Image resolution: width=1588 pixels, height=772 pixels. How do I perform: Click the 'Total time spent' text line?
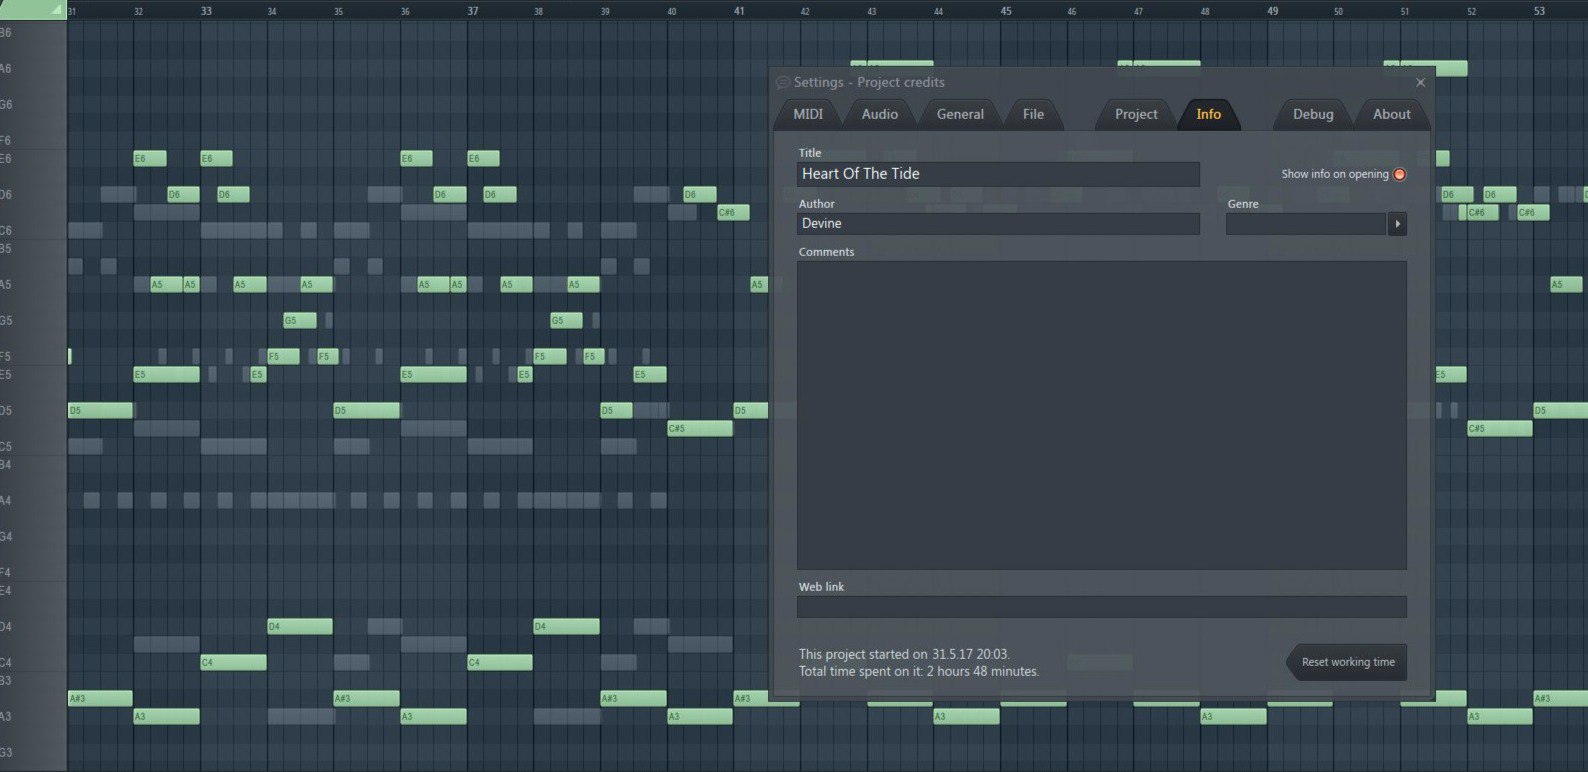918,671
